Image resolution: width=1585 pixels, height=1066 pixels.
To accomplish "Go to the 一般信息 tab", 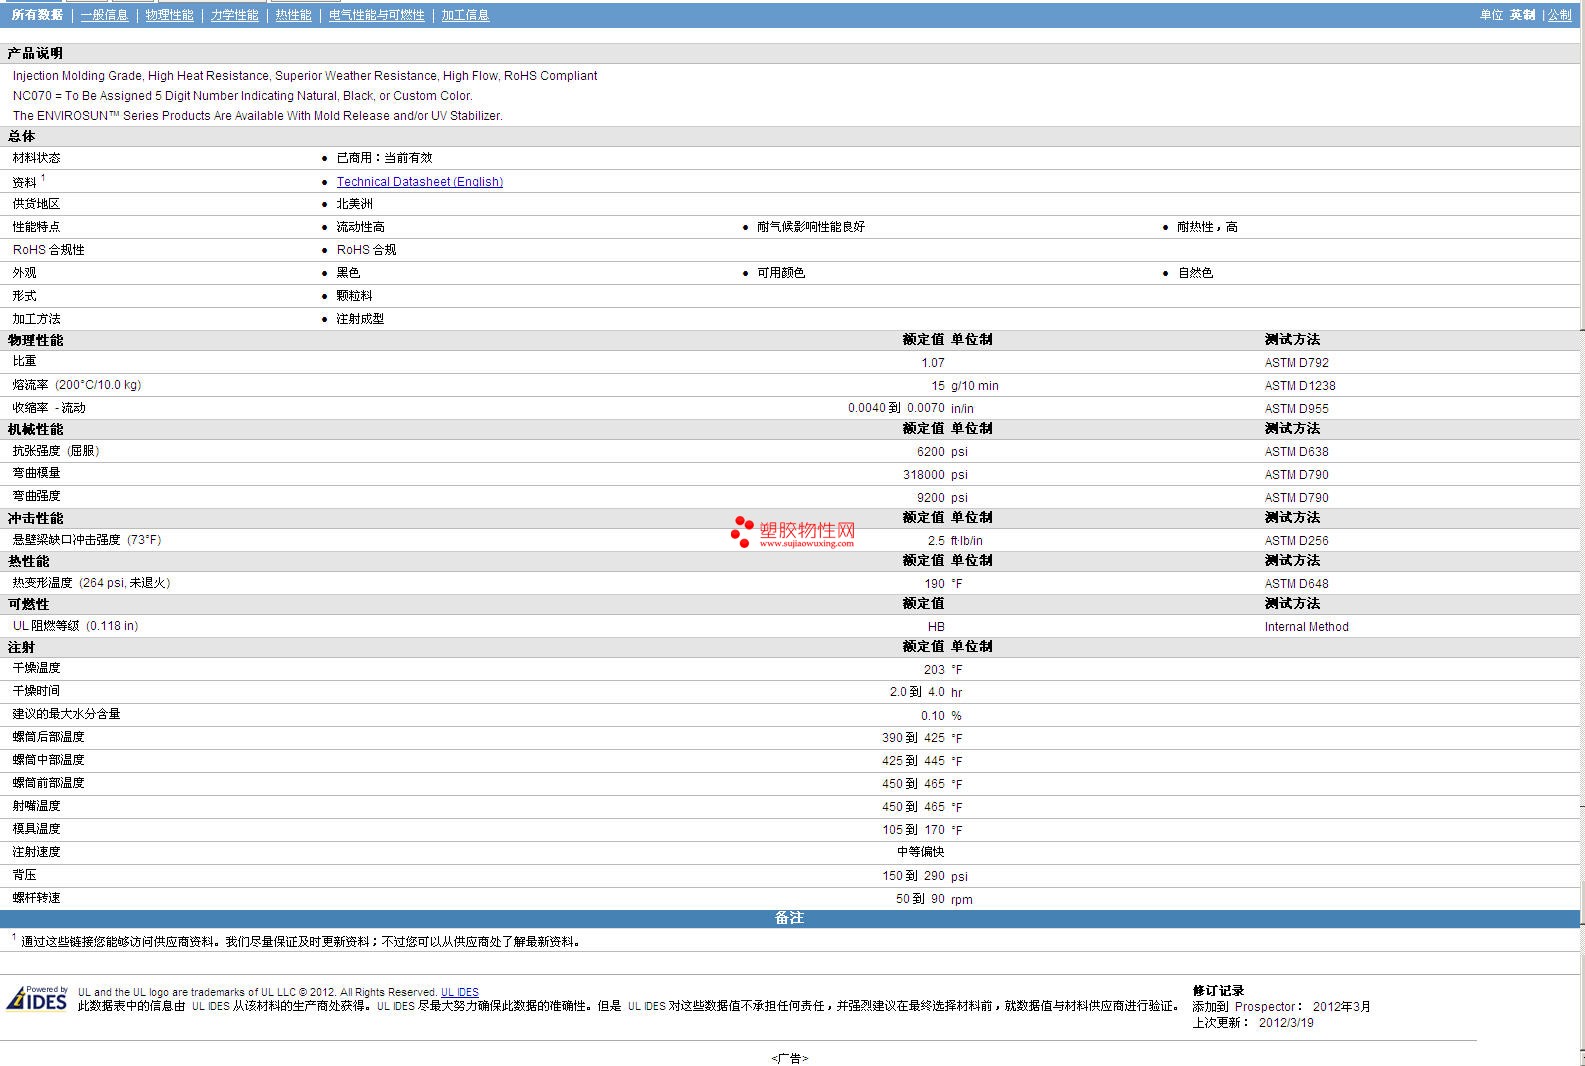I will click(105, 15).
